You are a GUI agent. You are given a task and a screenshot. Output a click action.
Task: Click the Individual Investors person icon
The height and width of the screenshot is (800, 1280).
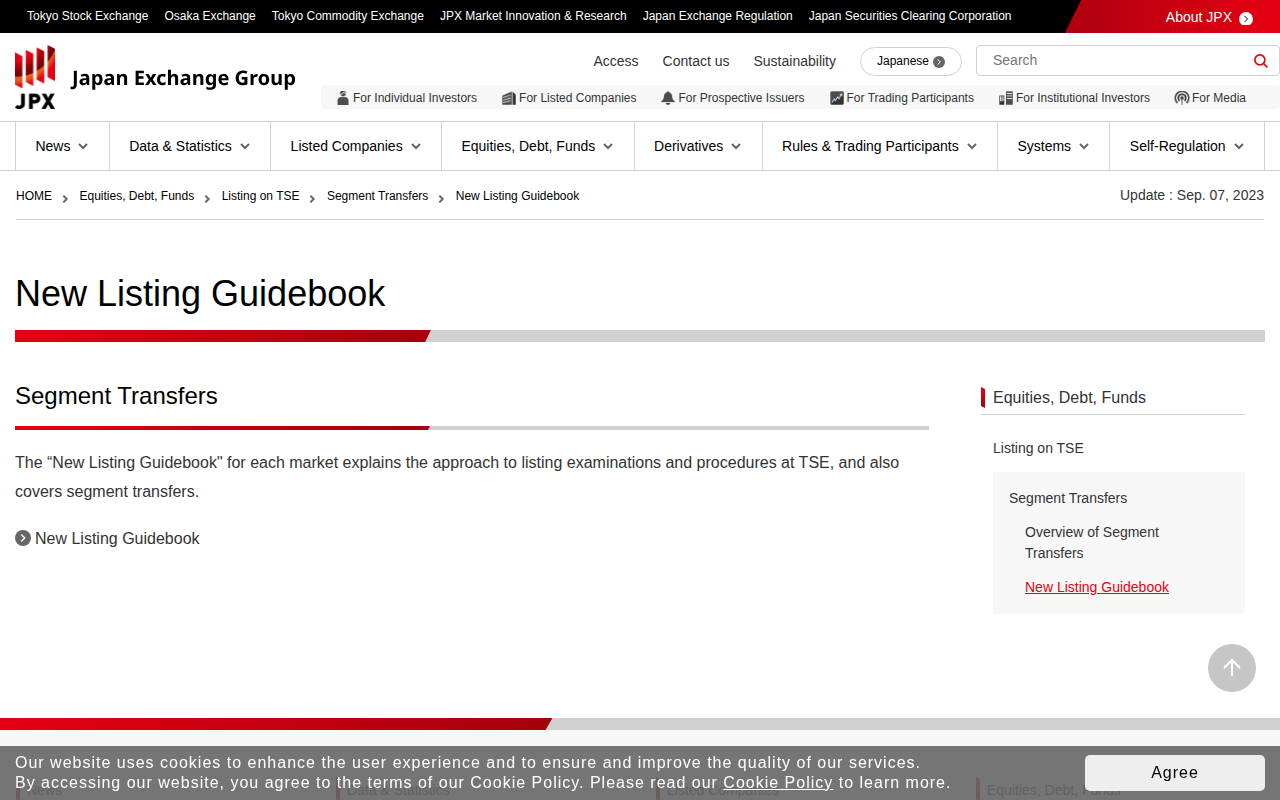[x=343, y=98]
